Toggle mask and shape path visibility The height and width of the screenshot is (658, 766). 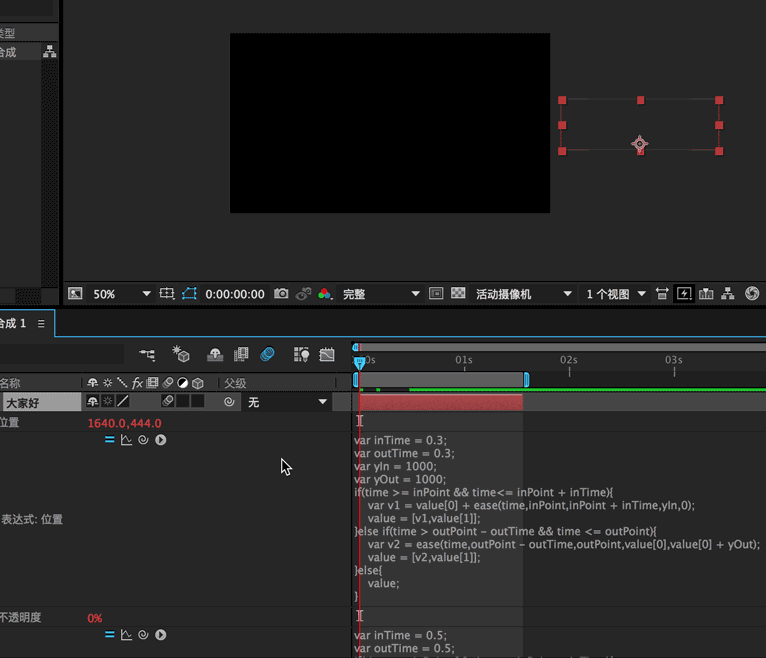[189, 294]
